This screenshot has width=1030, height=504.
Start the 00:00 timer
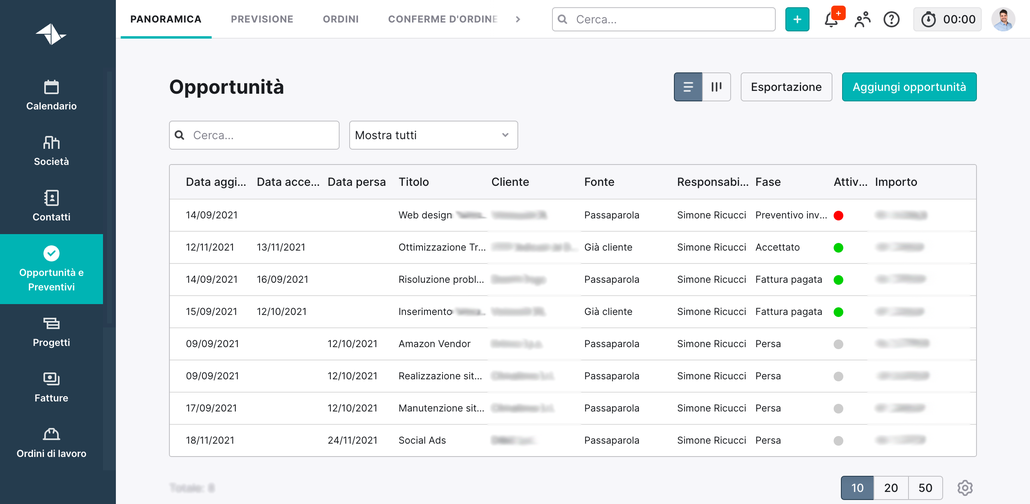pyautogui.click(x=948, y=20)
